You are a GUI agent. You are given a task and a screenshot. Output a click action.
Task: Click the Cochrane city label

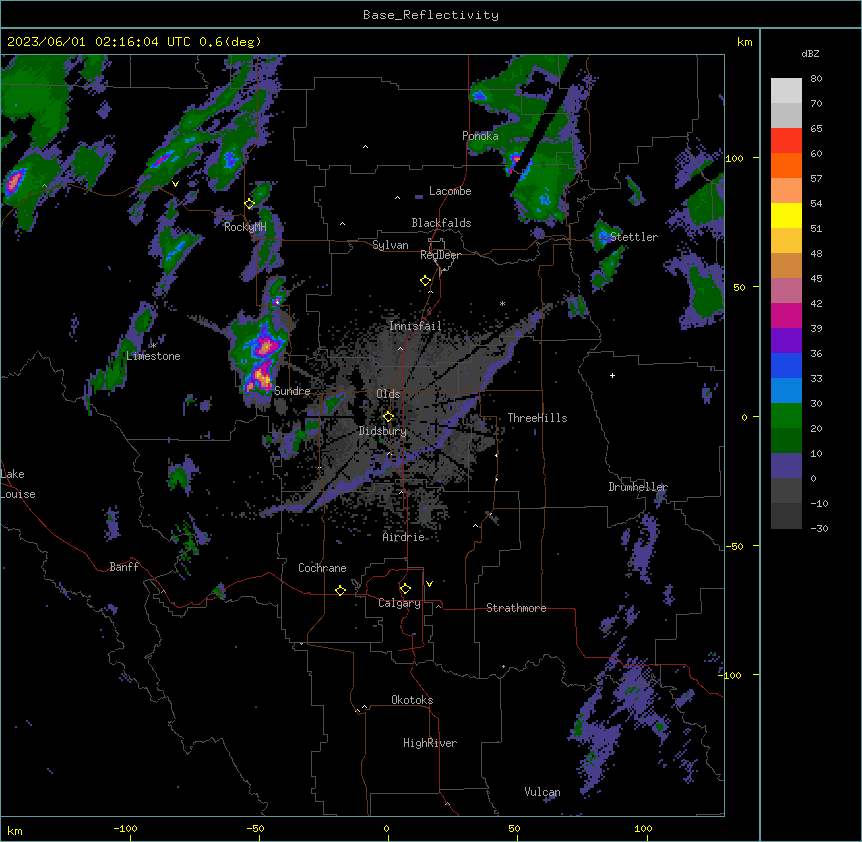click(x=322, y=568)
